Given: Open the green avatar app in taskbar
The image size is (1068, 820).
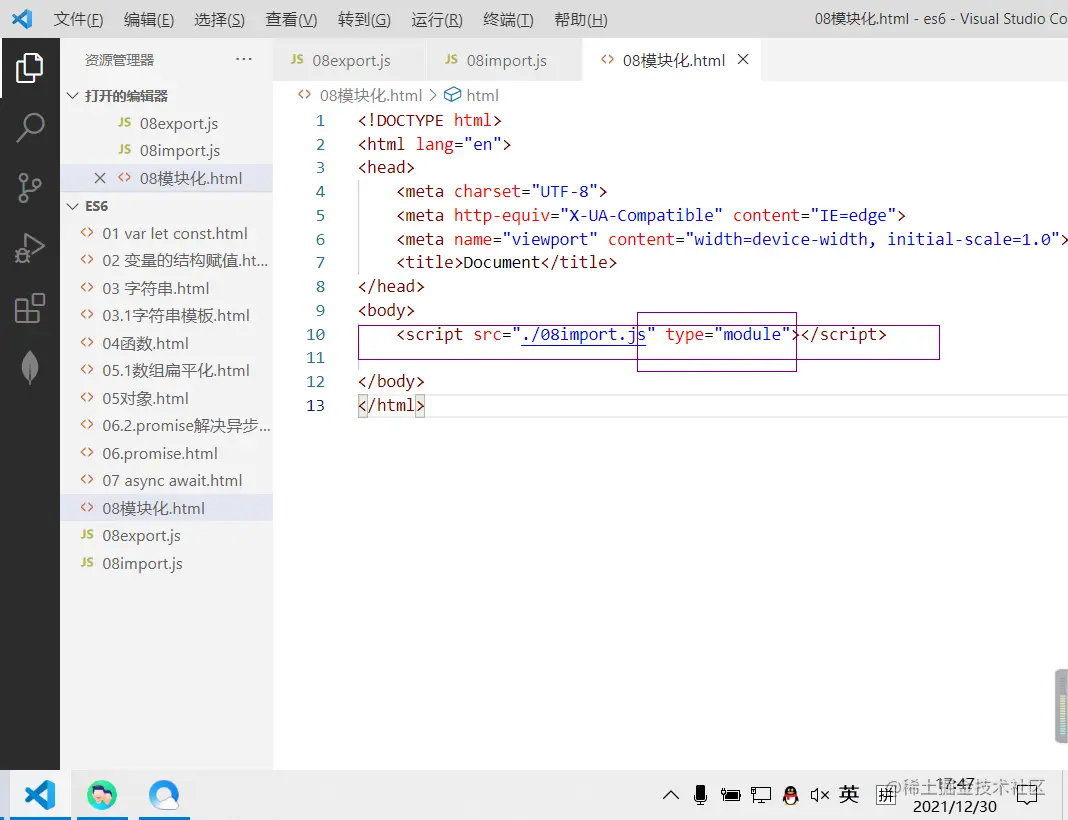Looking at the screenshot, I should pos(102,795).
